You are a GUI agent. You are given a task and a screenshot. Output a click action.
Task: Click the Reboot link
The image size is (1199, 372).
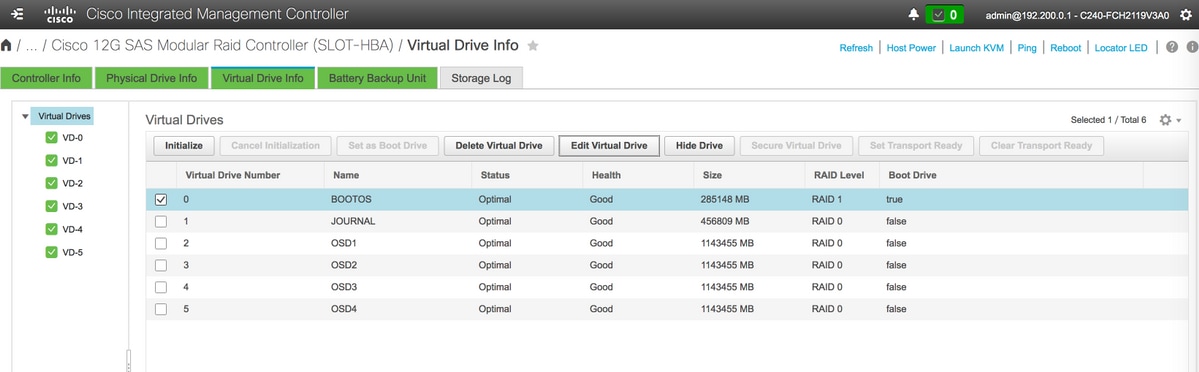pos(1066,47)
